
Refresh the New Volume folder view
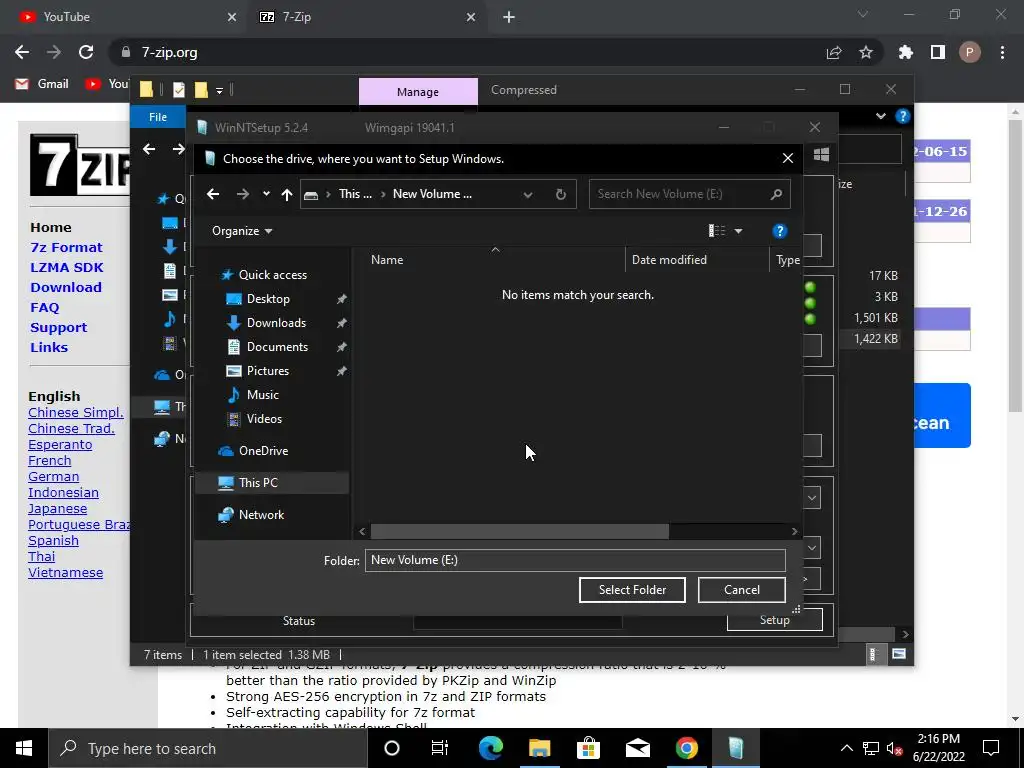tap(560, 194)
